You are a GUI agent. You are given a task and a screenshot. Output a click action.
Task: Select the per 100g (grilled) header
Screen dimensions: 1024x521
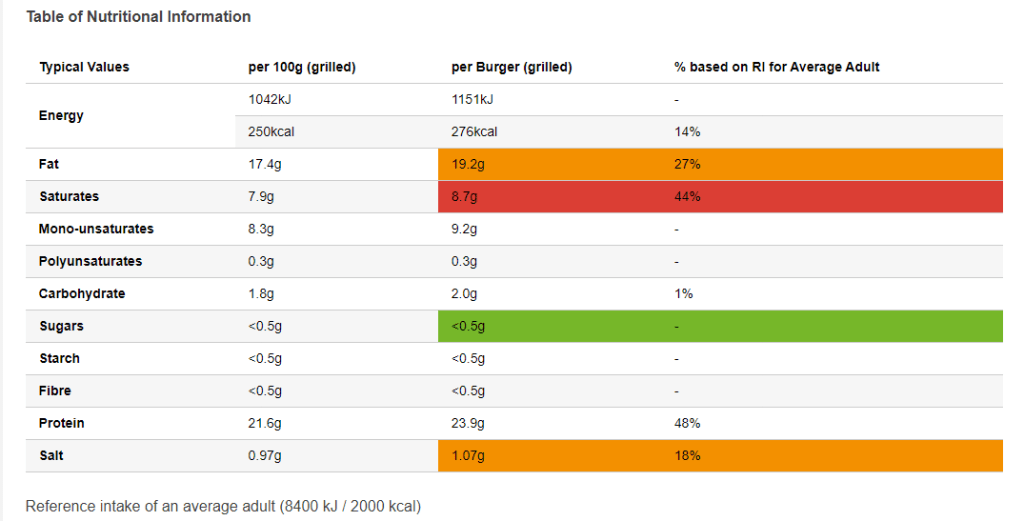click(302, 67)
